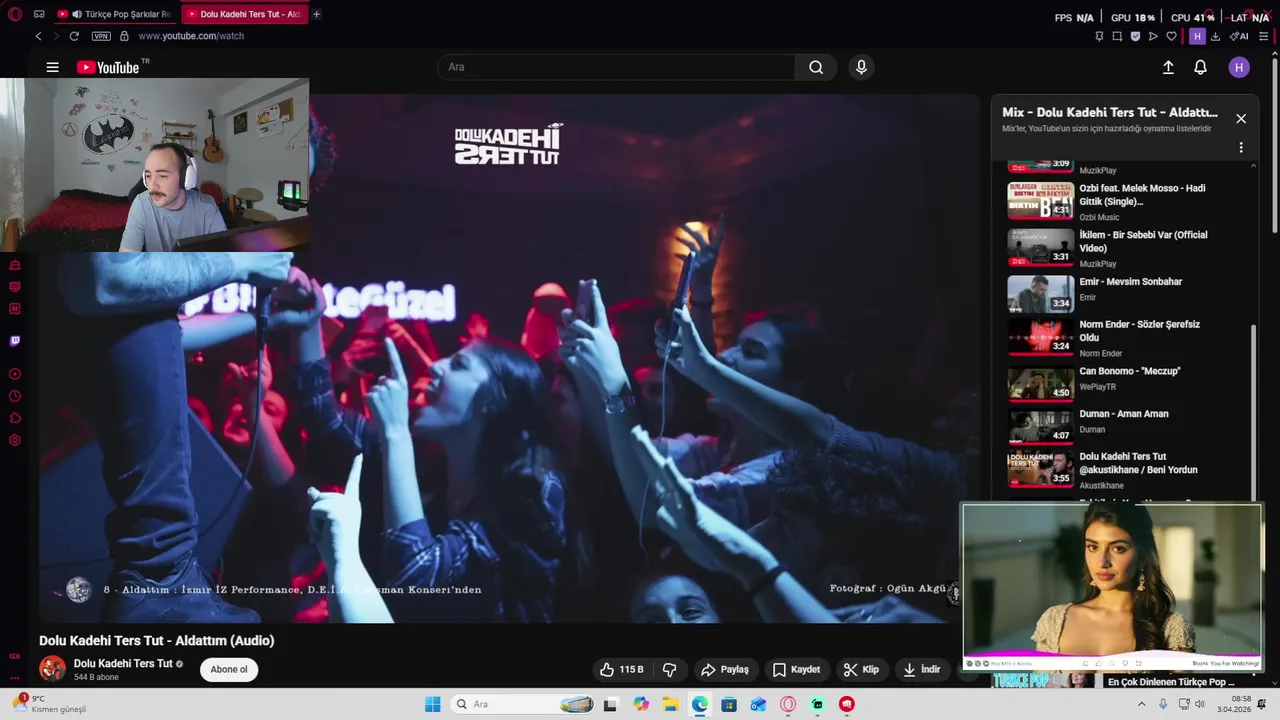
Task: Dislike the video
Action: tap(670, 670)
